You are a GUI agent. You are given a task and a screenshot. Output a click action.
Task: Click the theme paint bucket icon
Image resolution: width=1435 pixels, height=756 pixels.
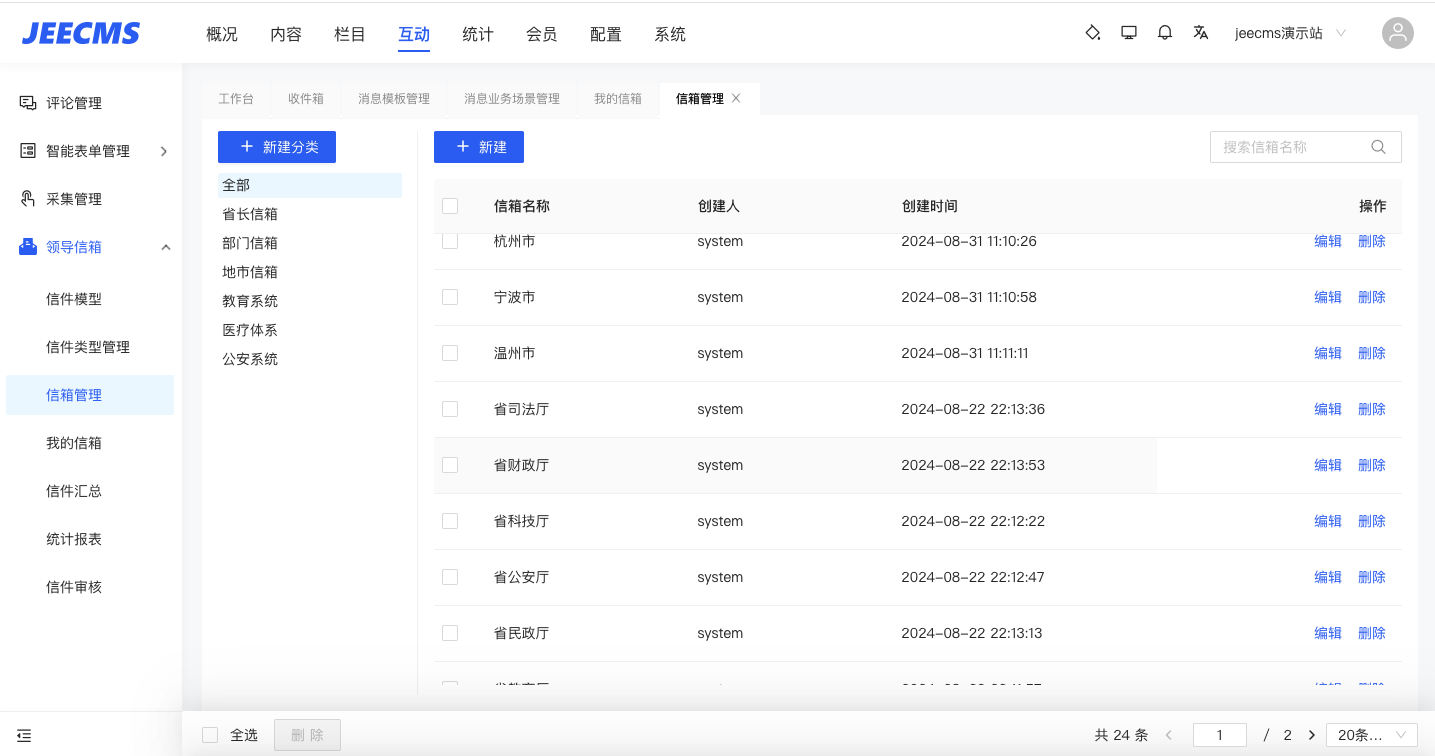[x=1093, y=33]
